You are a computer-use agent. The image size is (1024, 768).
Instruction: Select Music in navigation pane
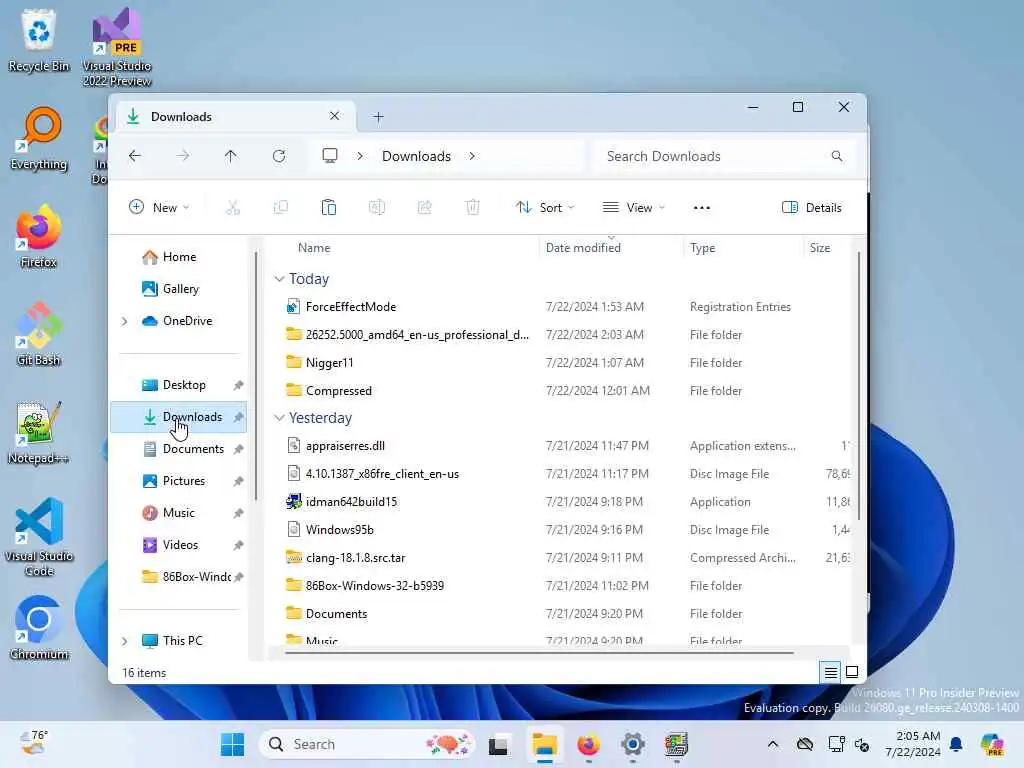click(x=179, y=513)
